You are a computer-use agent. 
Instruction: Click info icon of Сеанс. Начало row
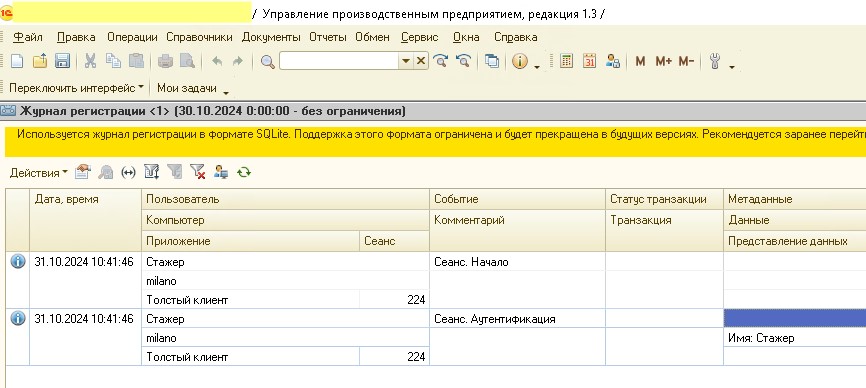(18, 262)
